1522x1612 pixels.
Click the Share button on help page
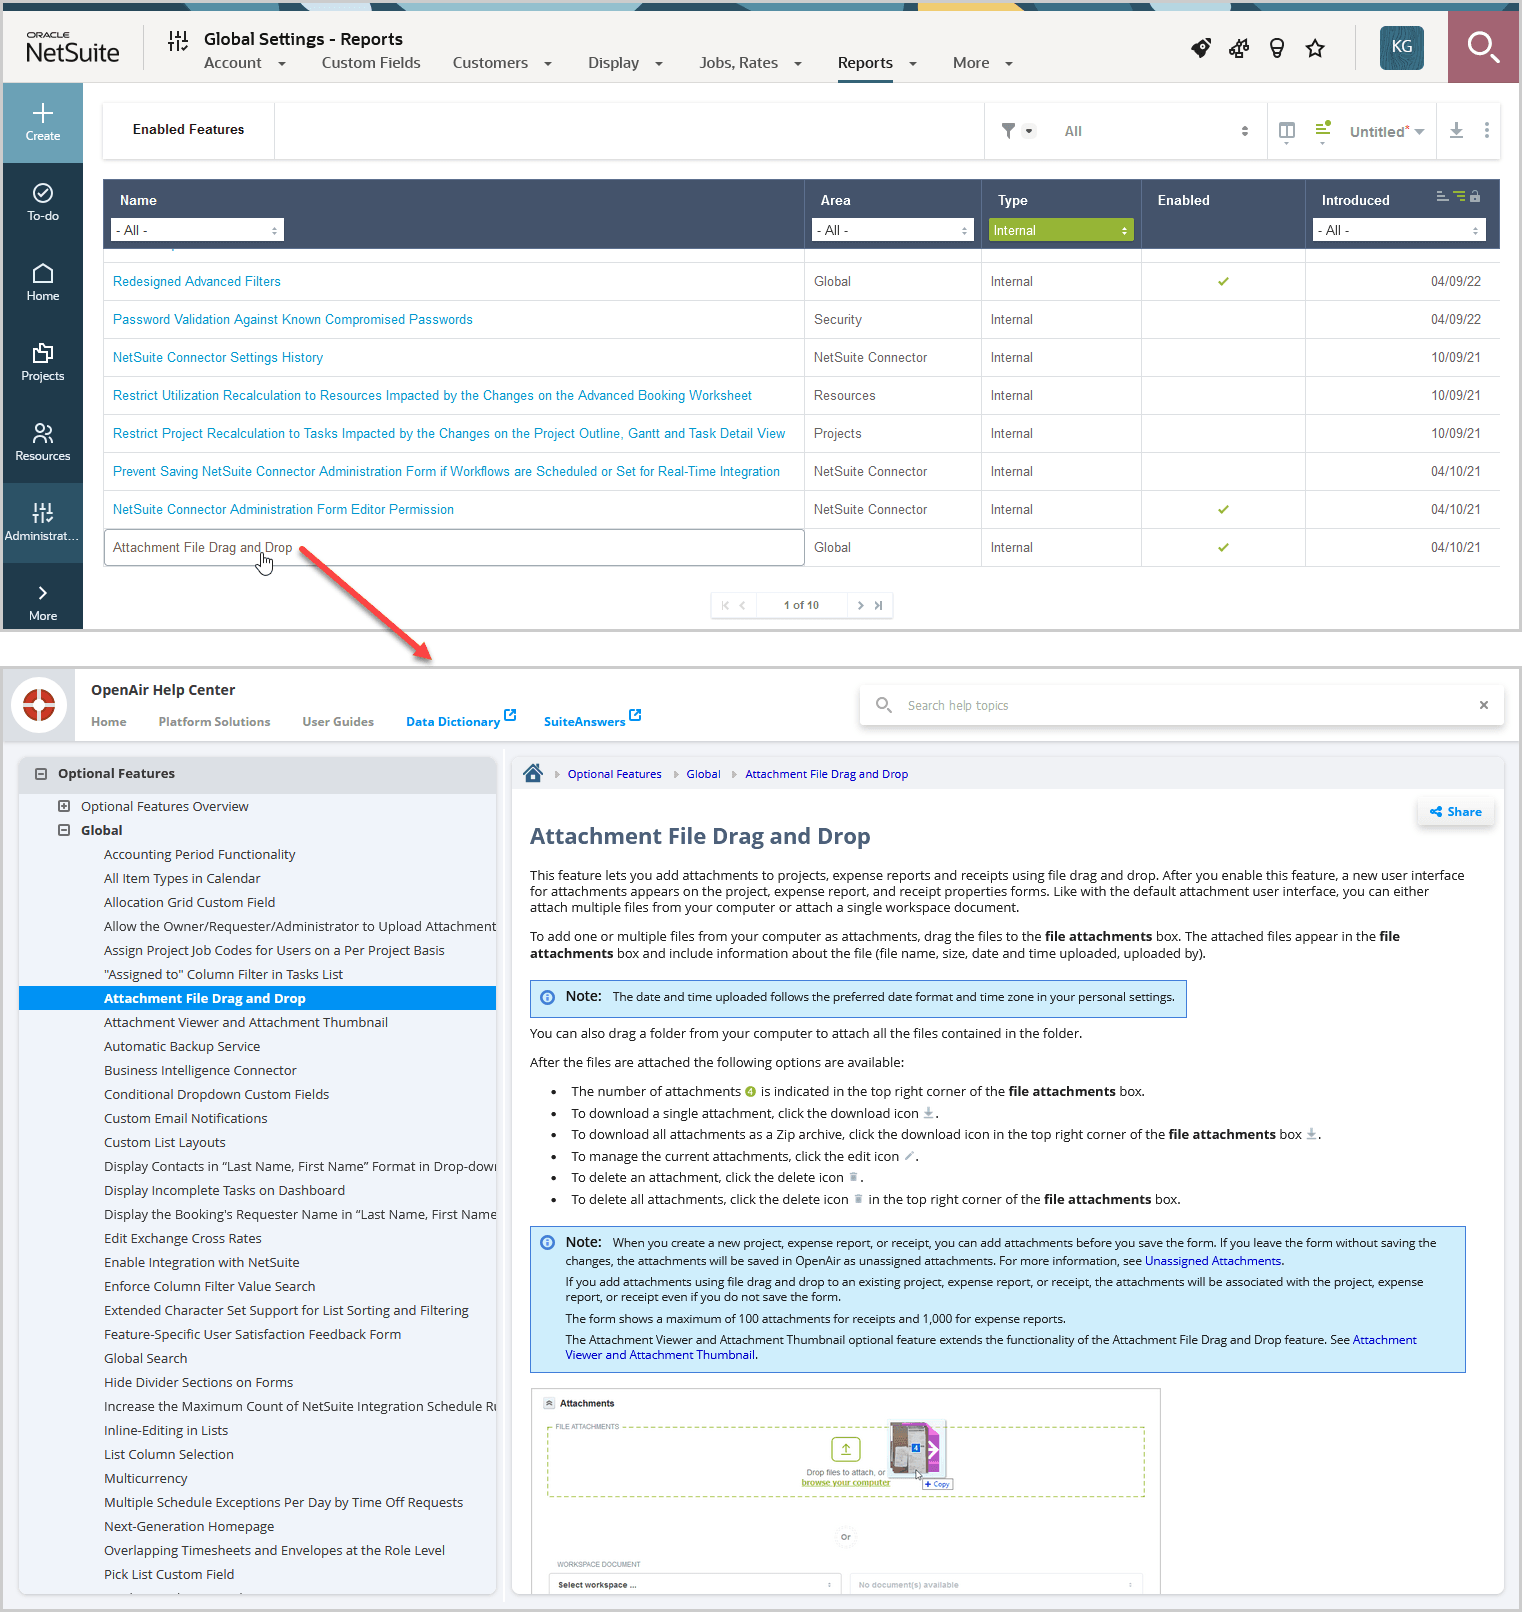(x=1456, y=812)
